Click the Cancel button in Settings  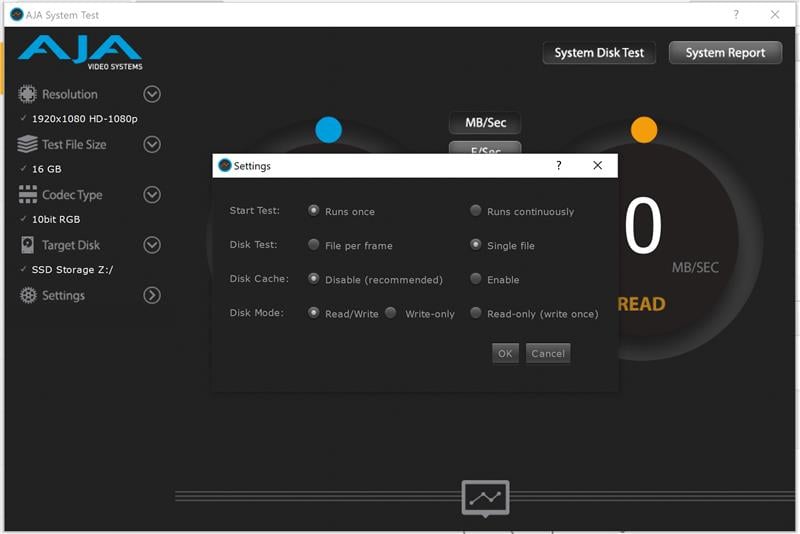tap(548, 353)
